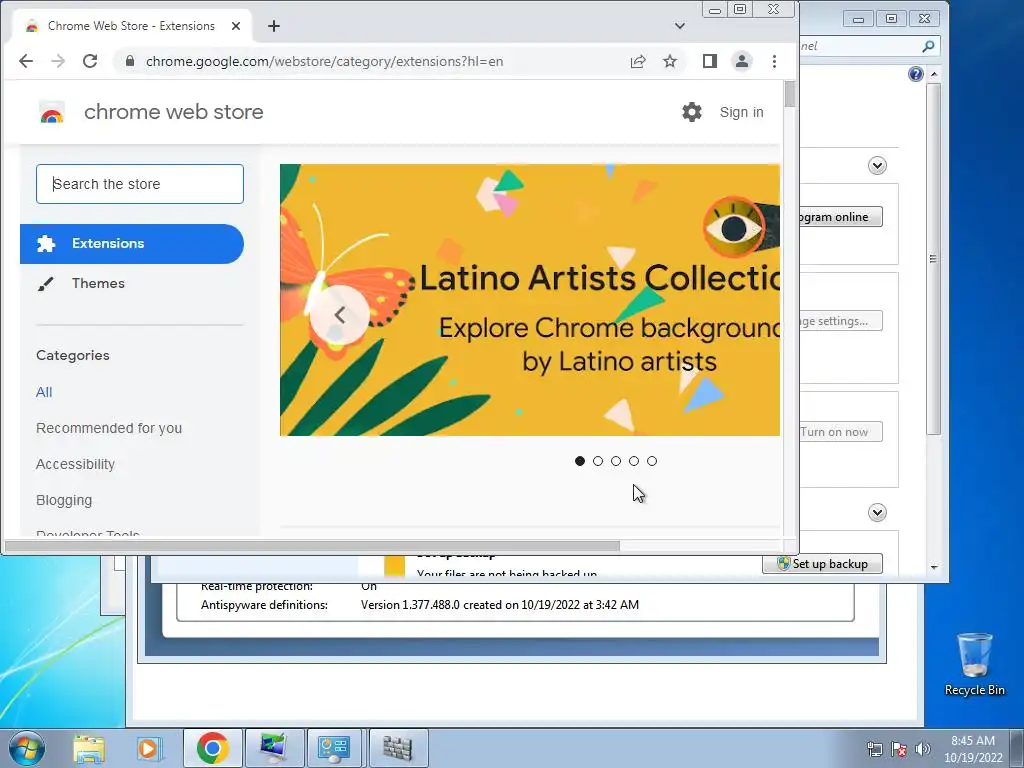Click the chrome web store rainbow logo
This screenshot has height=768, width=1024.
52,112
